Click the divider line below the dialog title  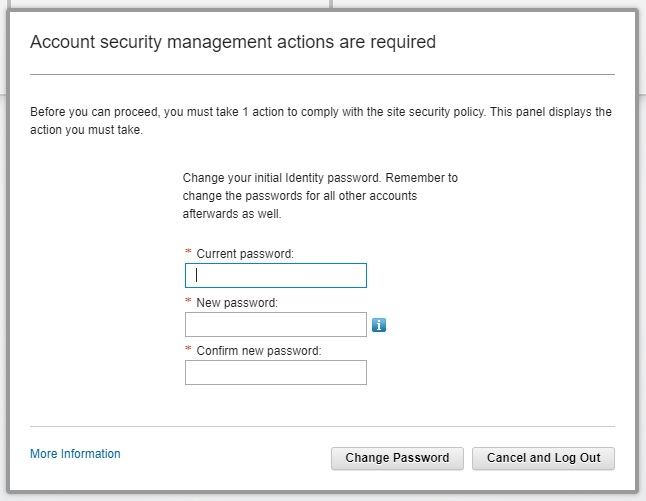322,75
